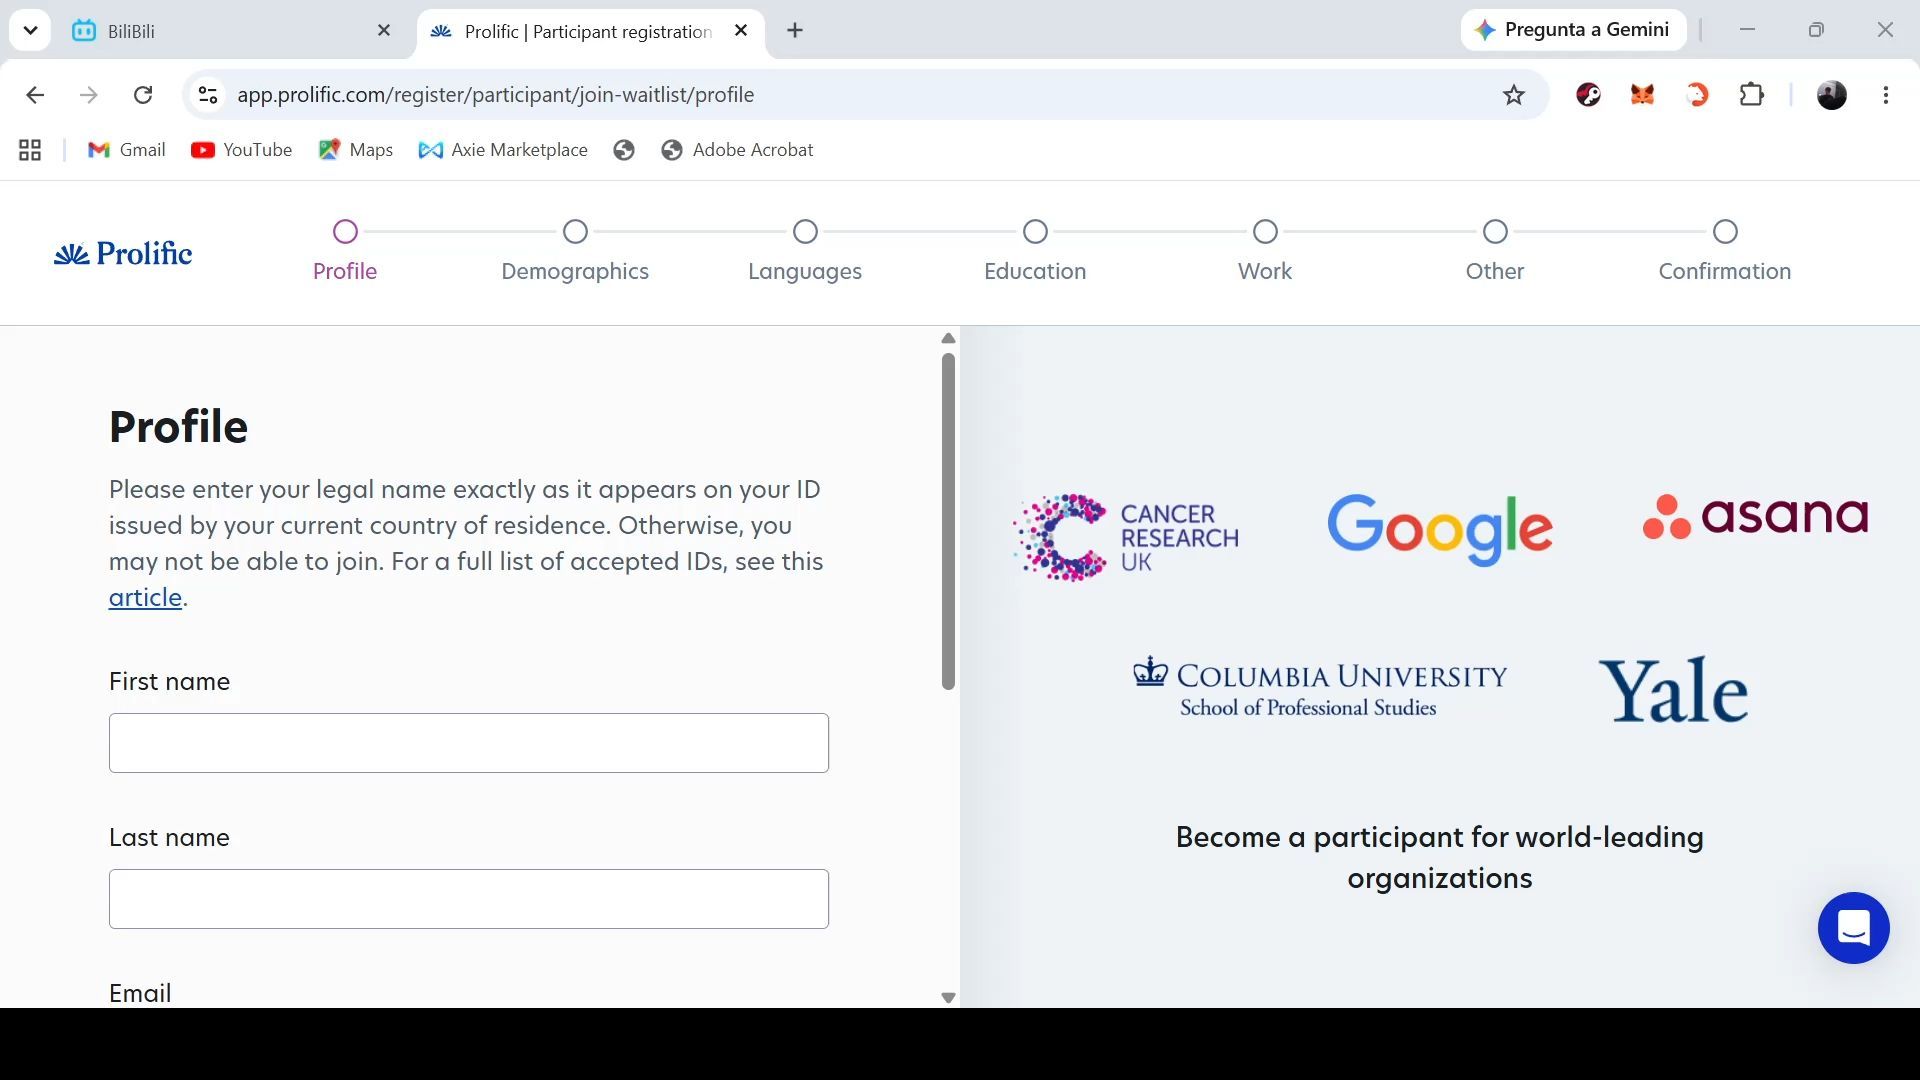
Task: Click the form's vertical scrollbar thumb
Action: (948, 521)
